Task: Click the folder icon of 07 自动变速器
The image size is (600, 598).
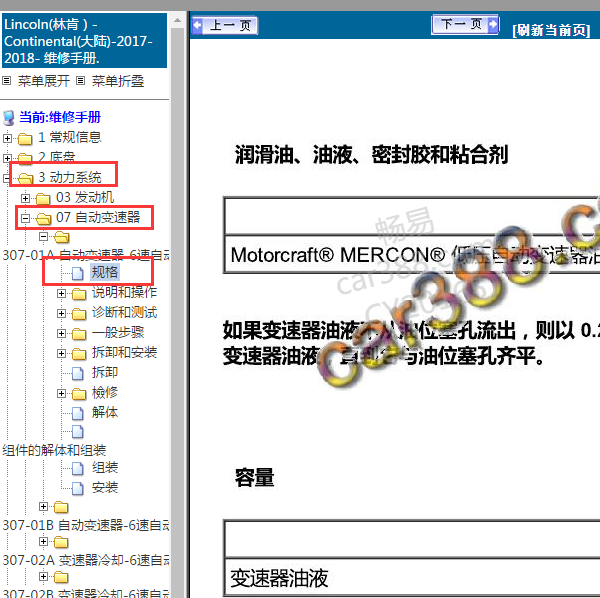Action: (43, 218)
